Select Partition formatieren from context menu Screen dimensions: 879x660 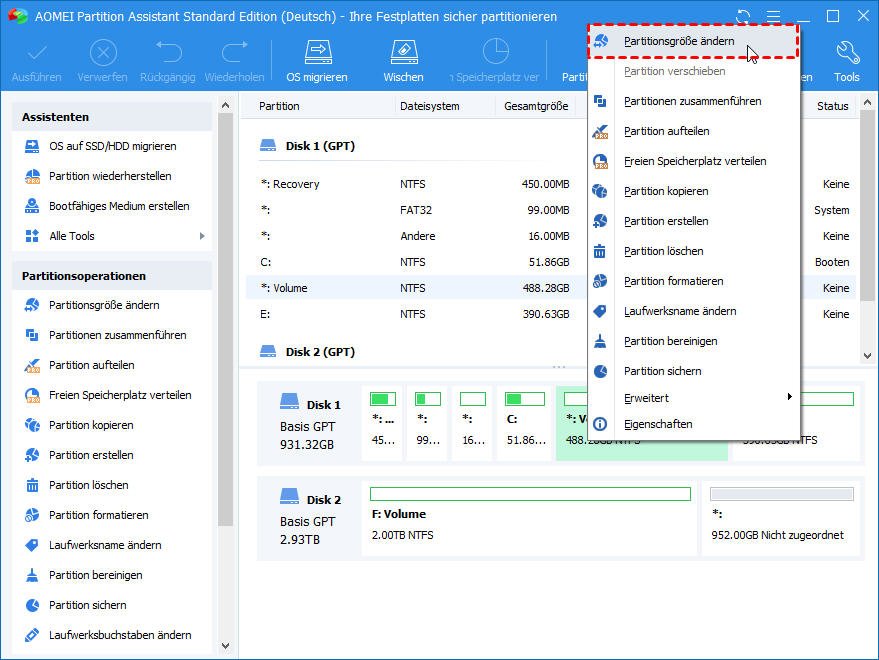(673, 281)
